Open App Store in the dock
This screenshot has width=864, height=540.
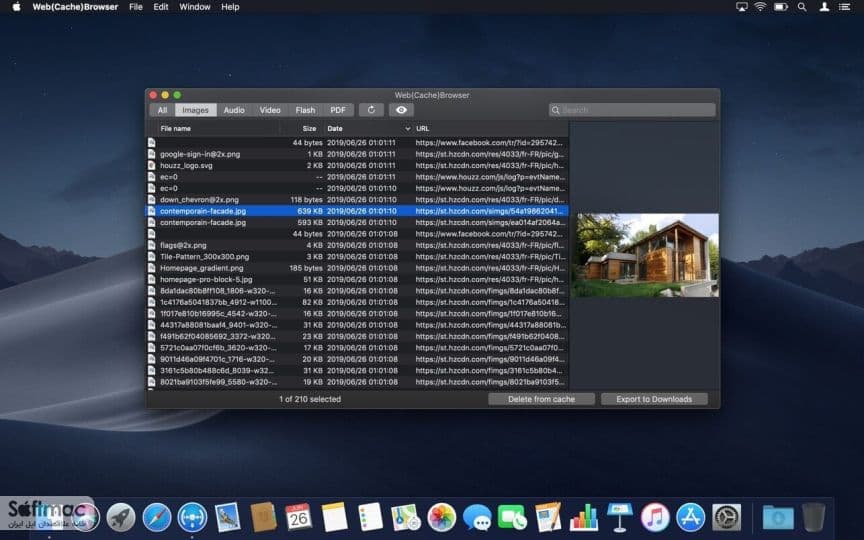coord(690,517)
